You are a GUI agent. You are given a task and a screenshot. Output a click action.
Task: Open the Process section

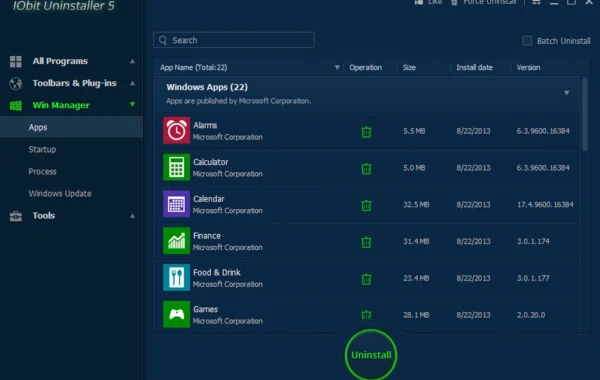coord(42,171)
